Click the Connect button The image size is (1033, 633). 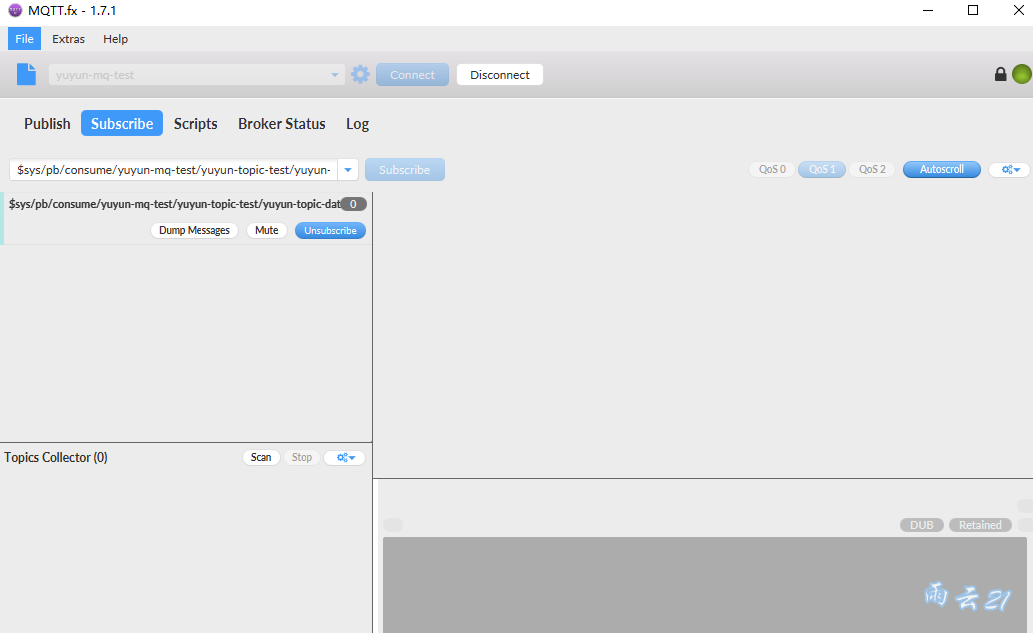coord(412,74)
